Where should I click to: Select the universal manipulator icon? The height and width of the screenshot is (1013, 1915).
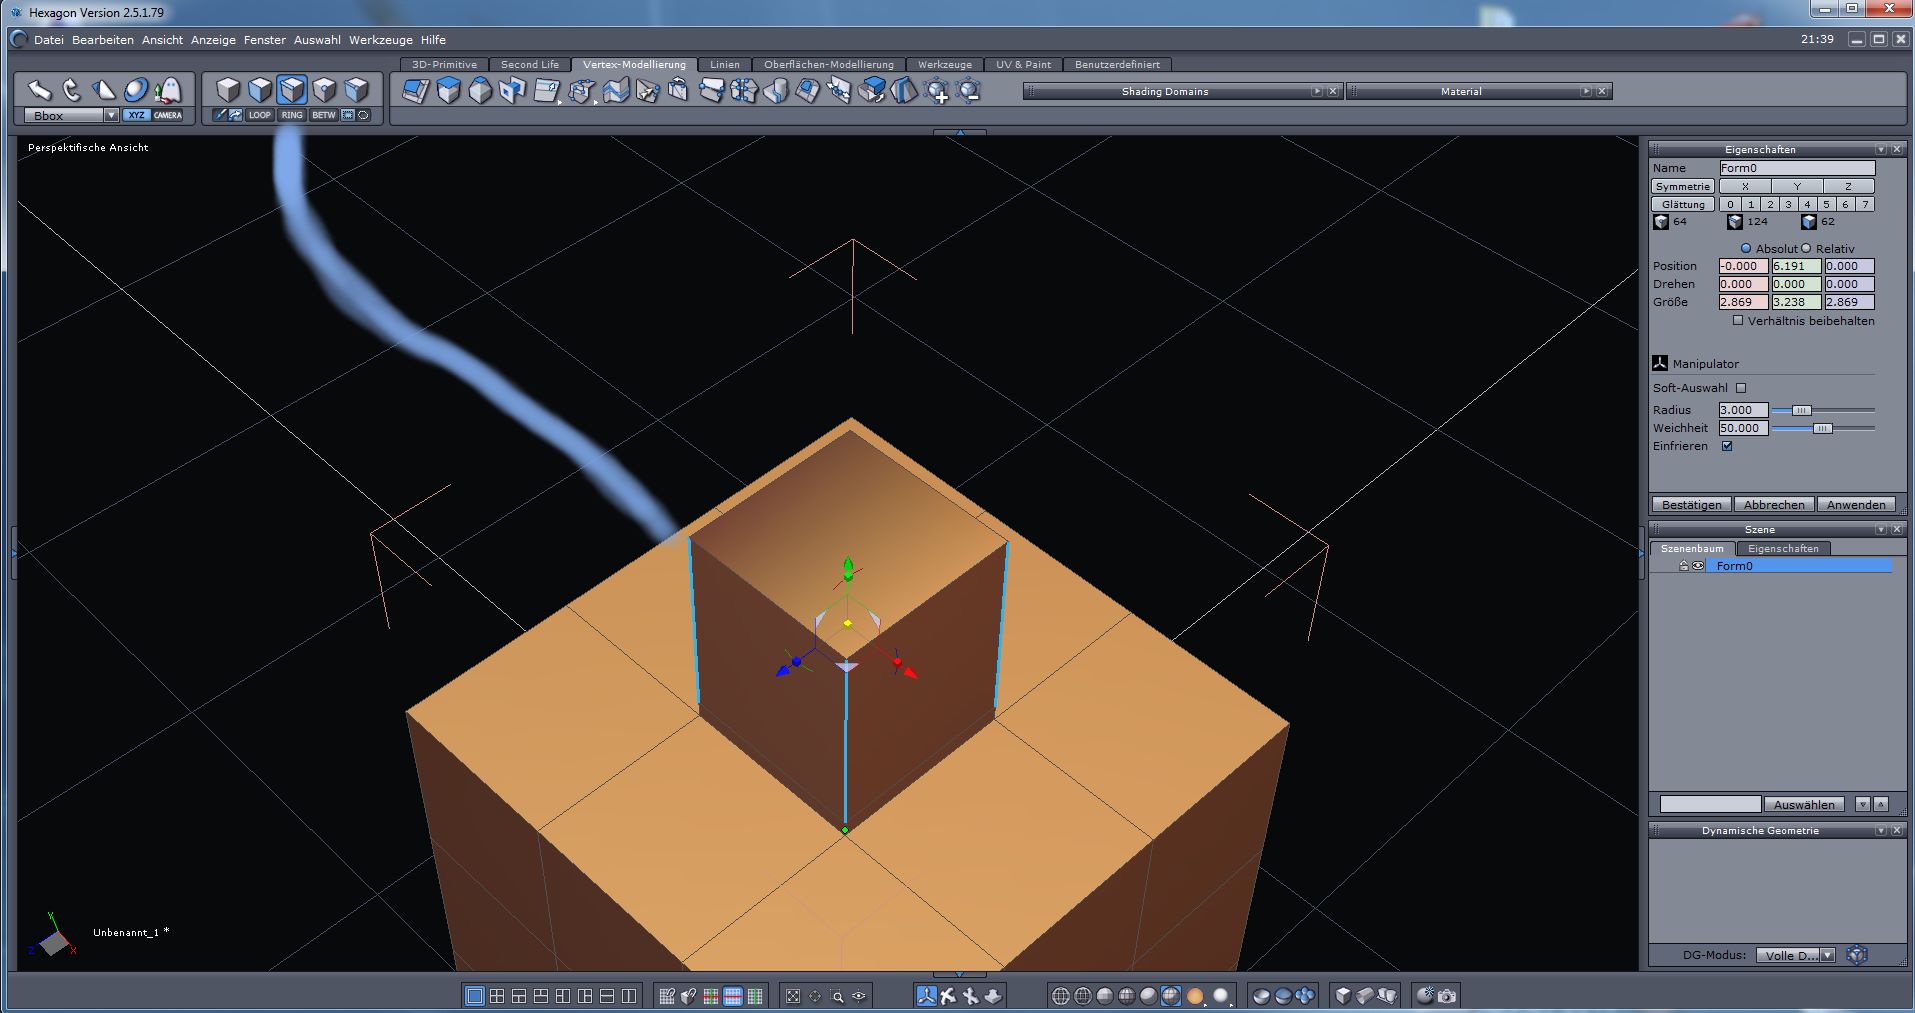(926, 996)
